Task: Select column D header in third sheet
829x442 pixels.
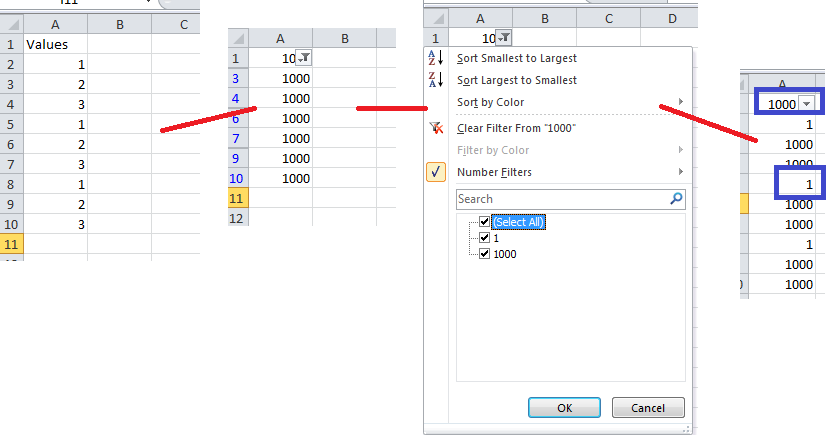Action: point(669,19)
